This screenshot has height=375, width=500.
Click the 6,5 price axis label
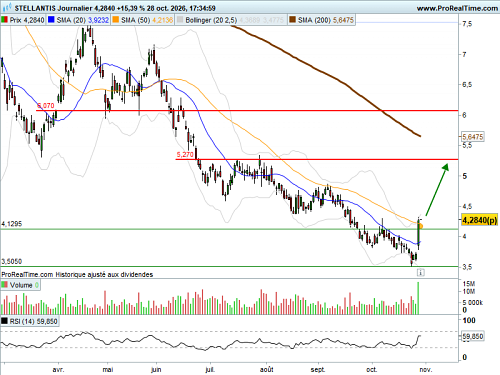(x=467, y=85)
